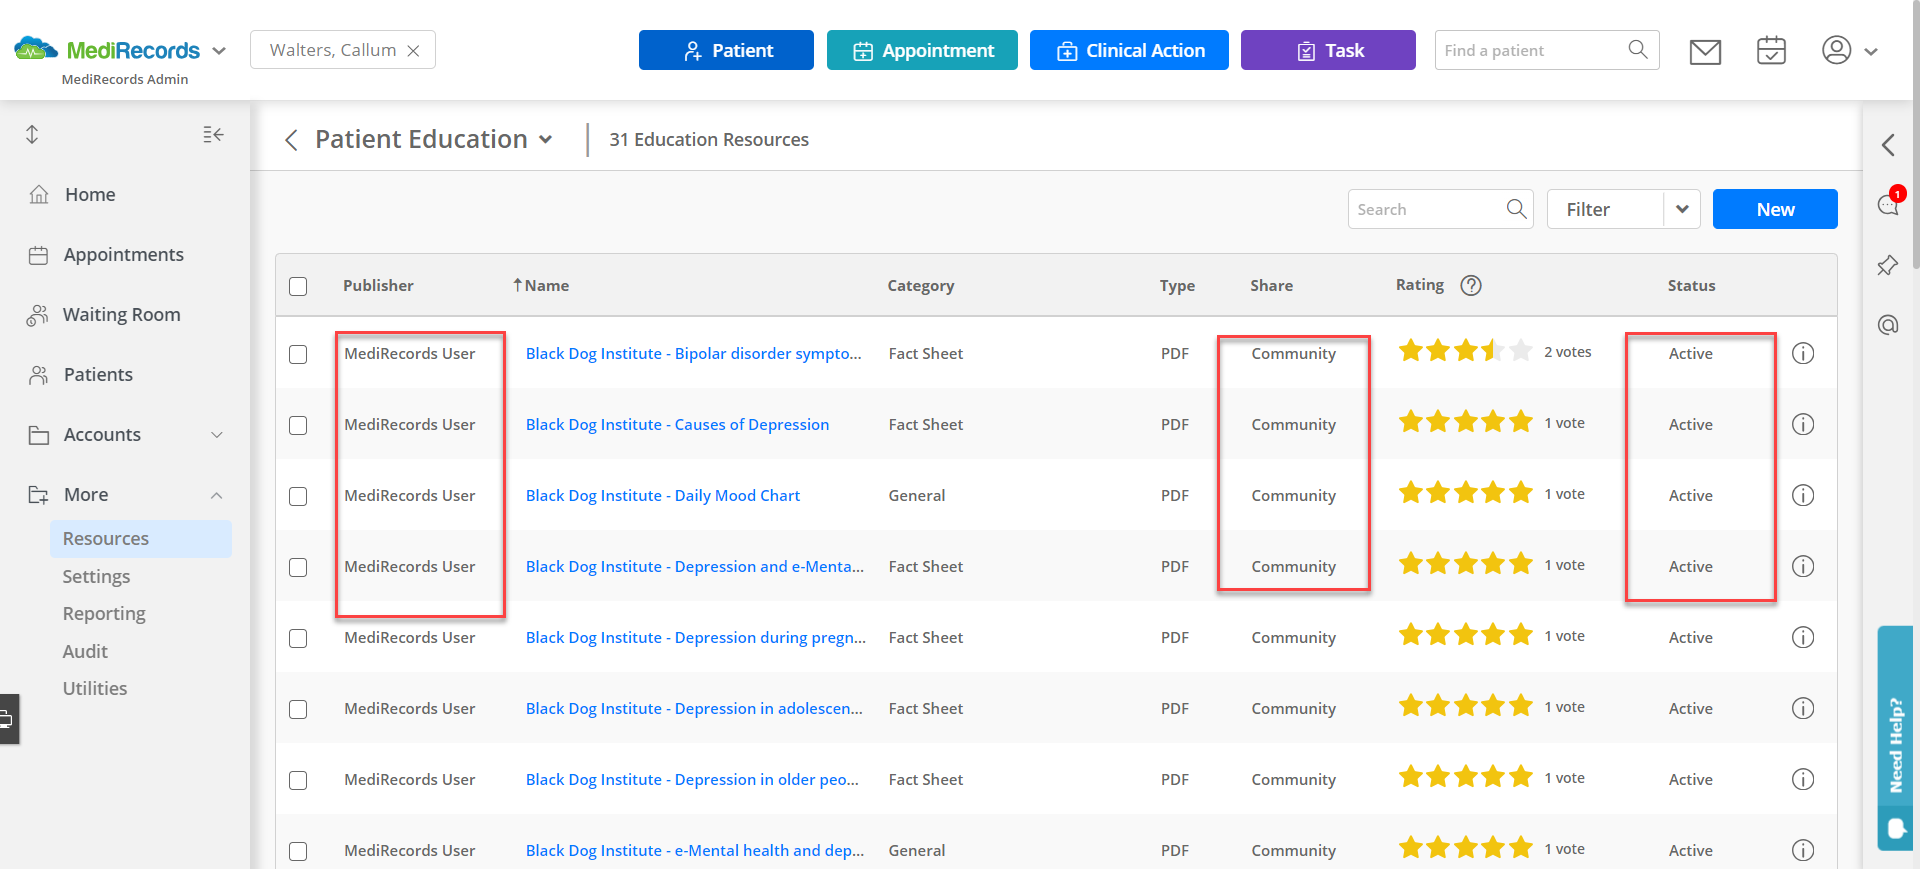Click the MediRecords cloud logo
The height and width of the screenshot is (869, 1920).
36,48
